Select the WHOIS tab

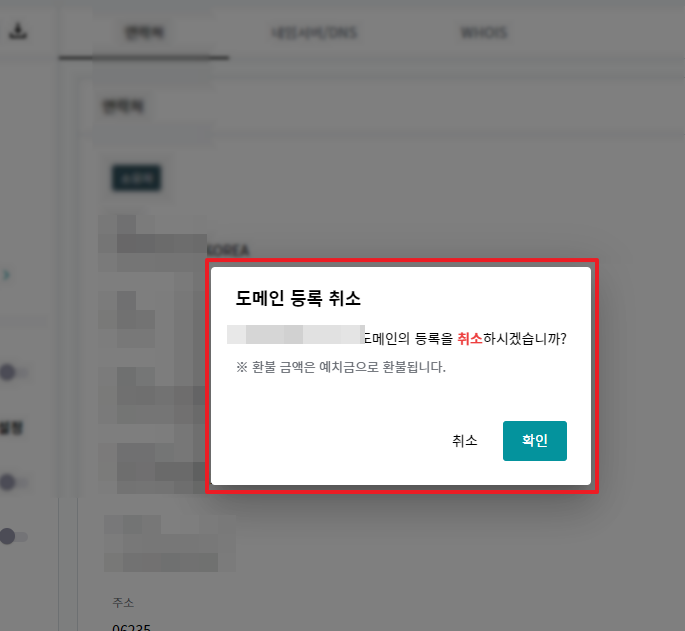483,33
